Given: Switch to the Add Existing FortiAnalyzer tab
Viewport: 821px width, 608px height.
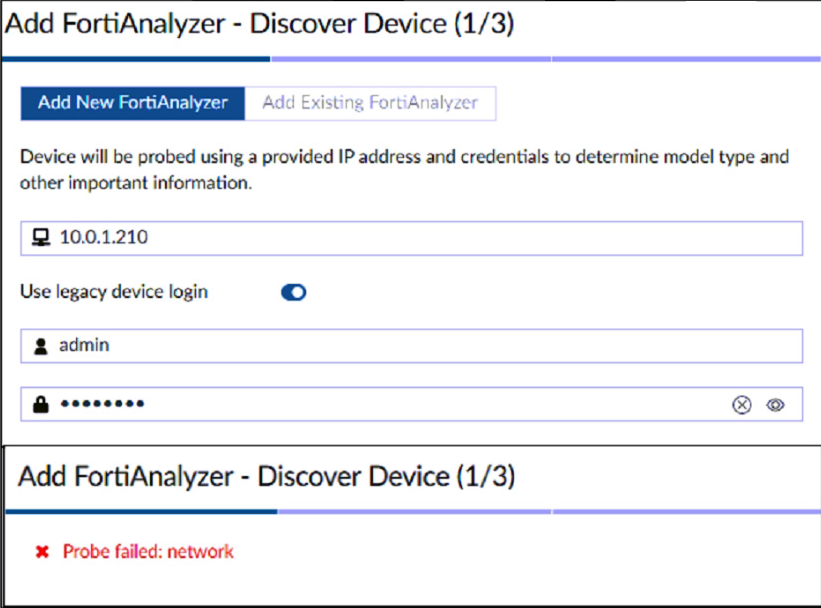Looking at the screenshot, I should point(370,102).
